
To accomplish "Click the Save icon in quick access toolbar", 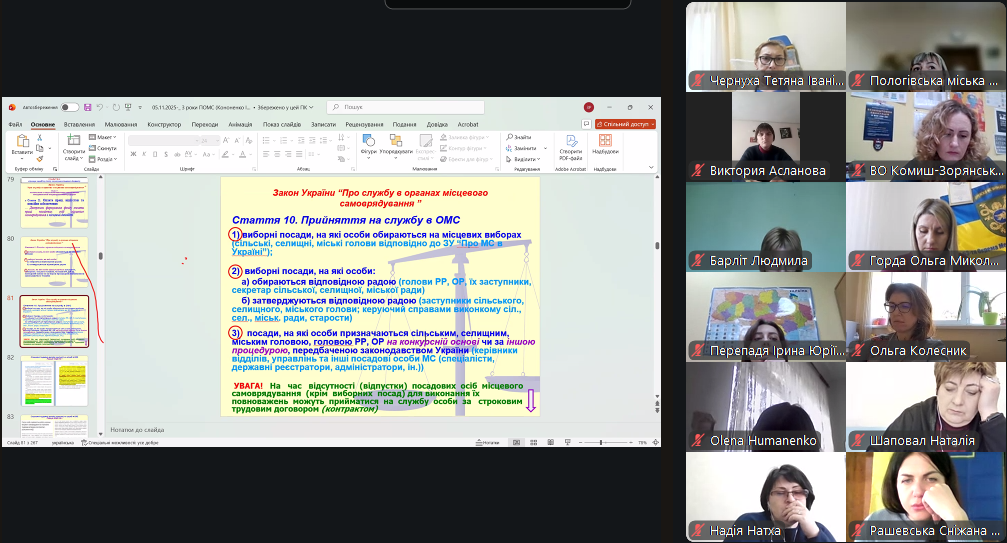I will [x=88, y=107].
